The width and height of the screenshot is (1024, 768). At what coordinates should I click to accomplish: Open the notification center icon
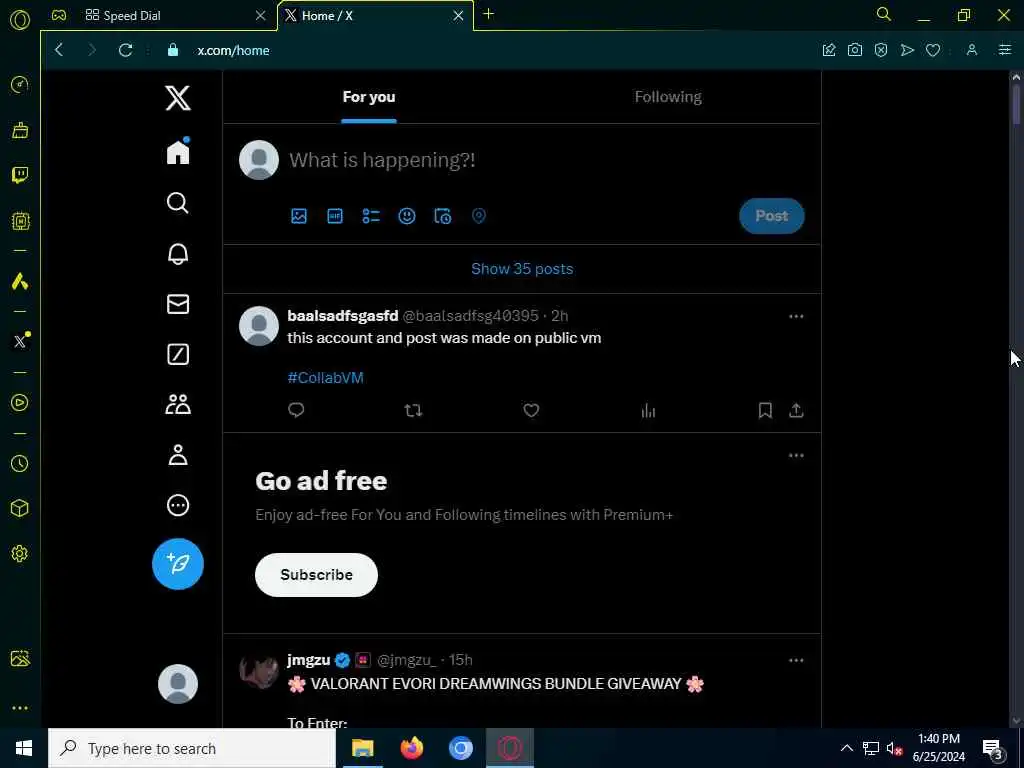992,748
